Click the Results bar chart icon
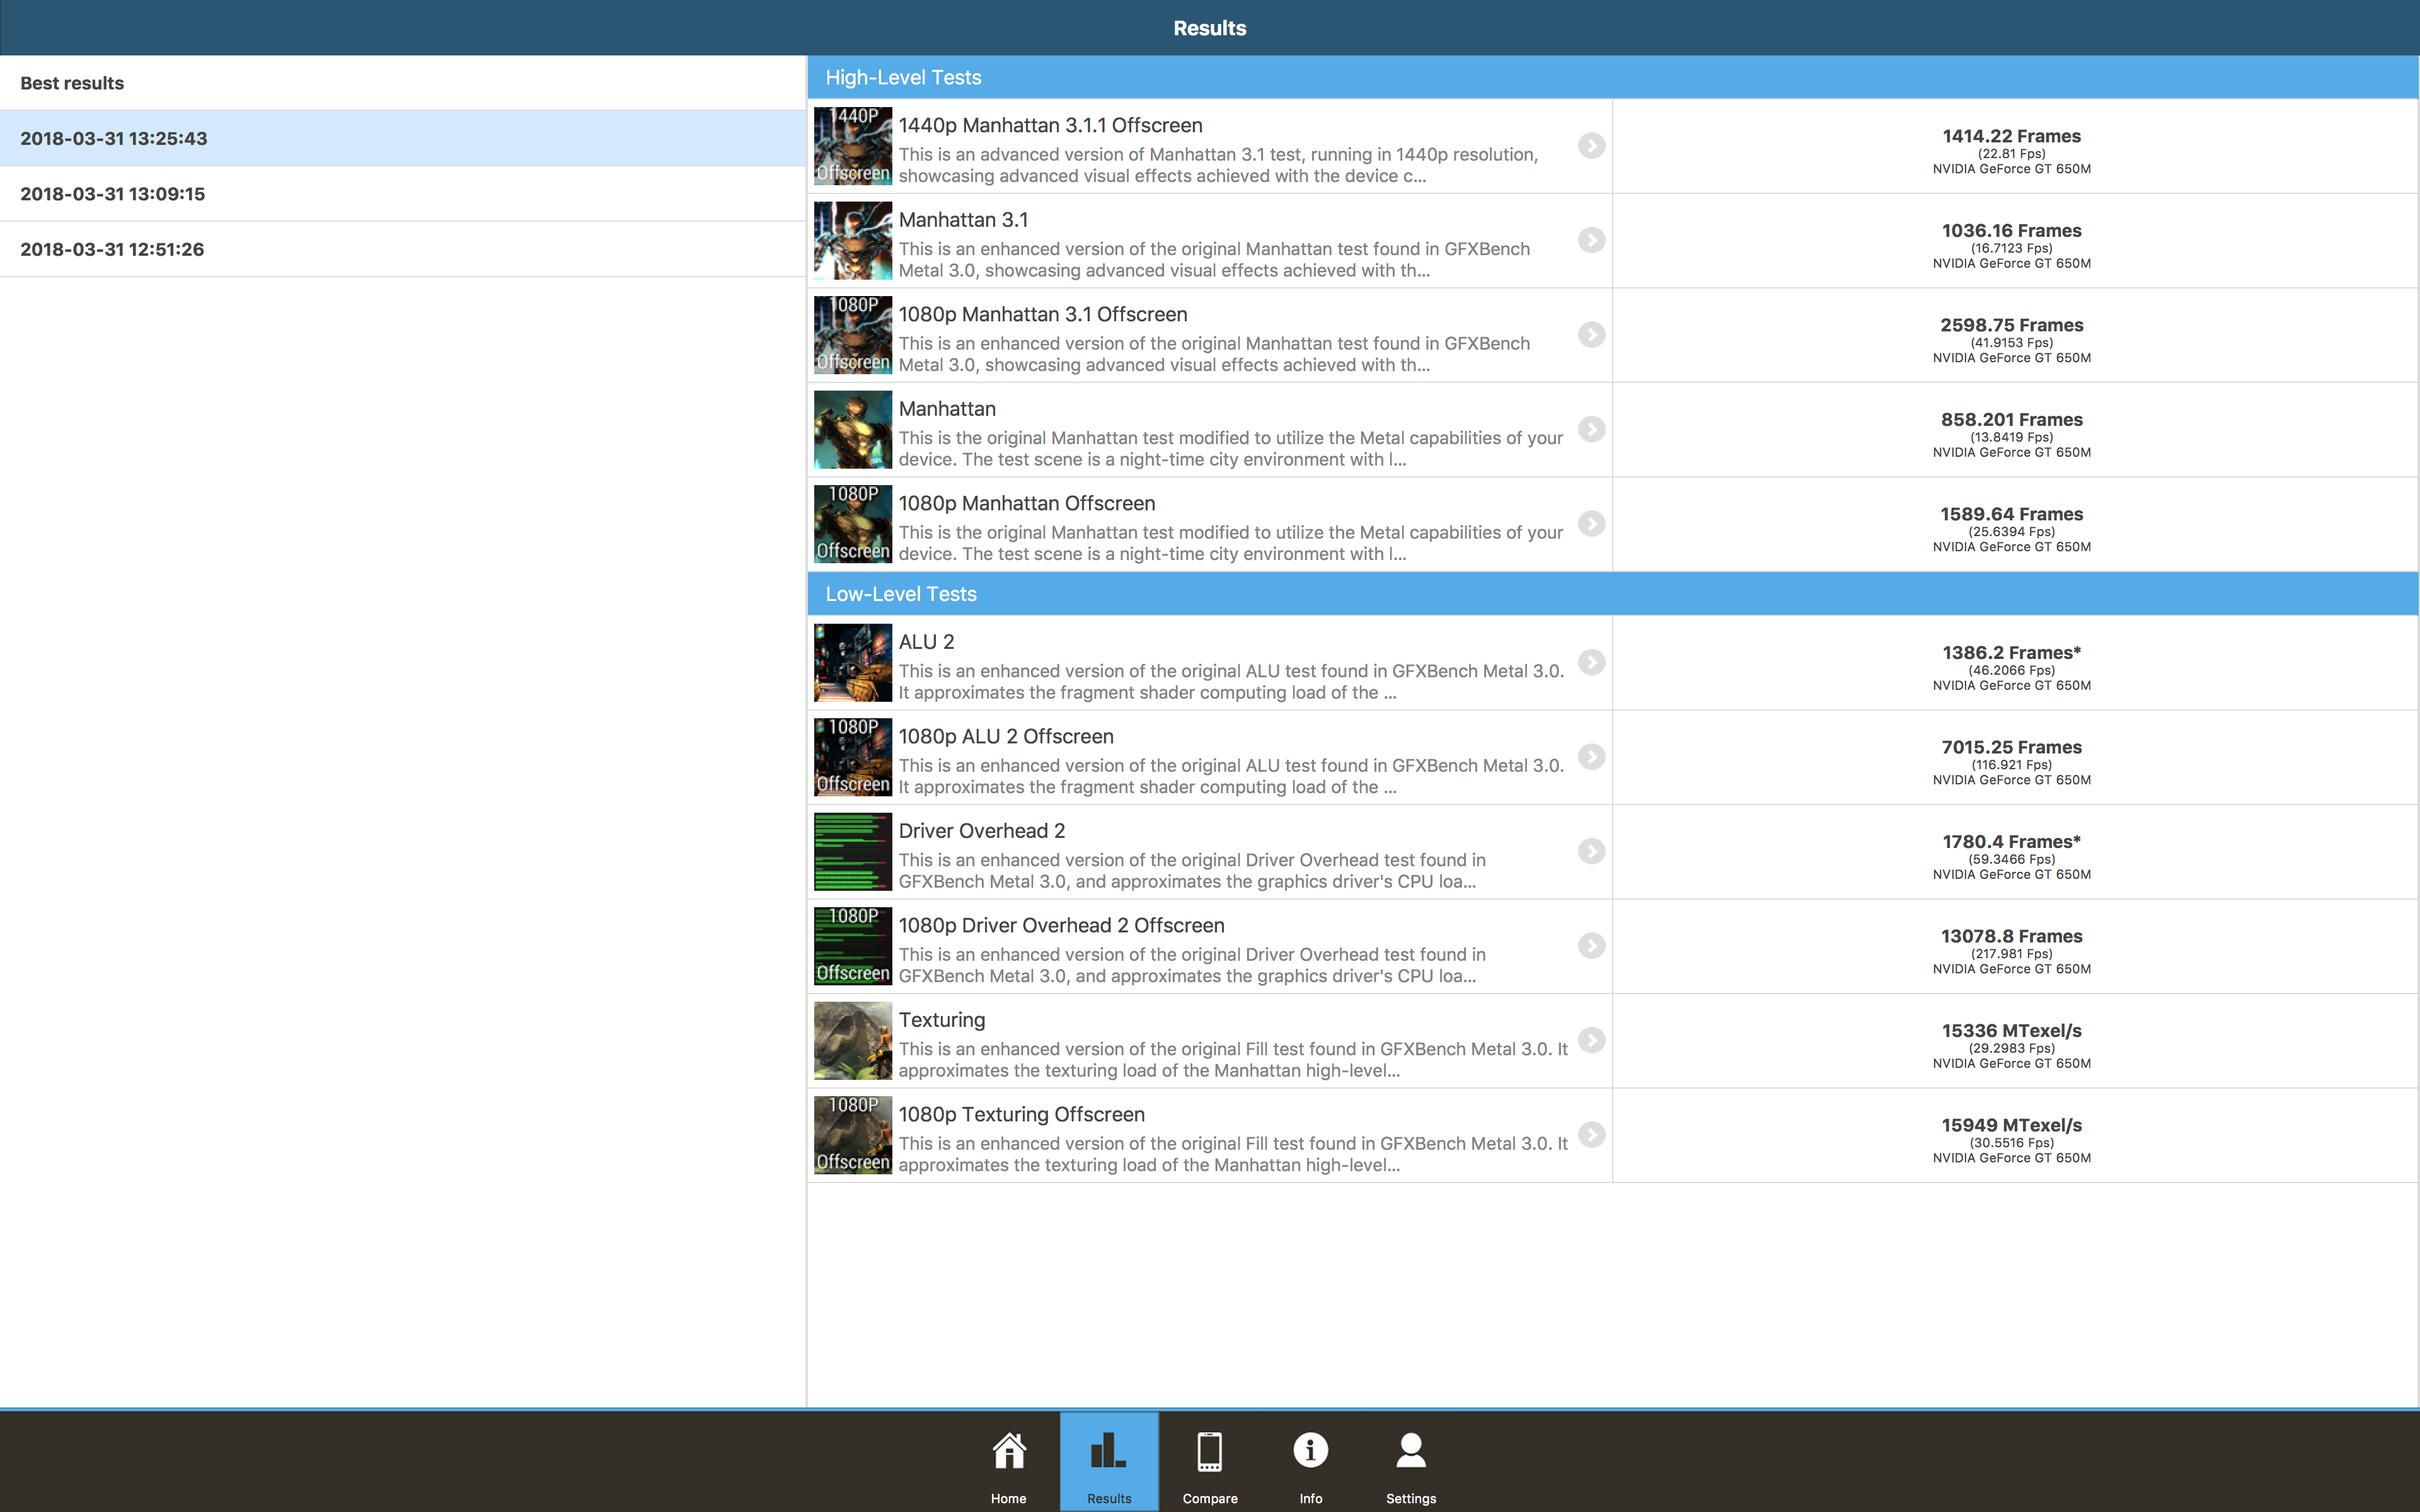 (x=1108, y=1452)
